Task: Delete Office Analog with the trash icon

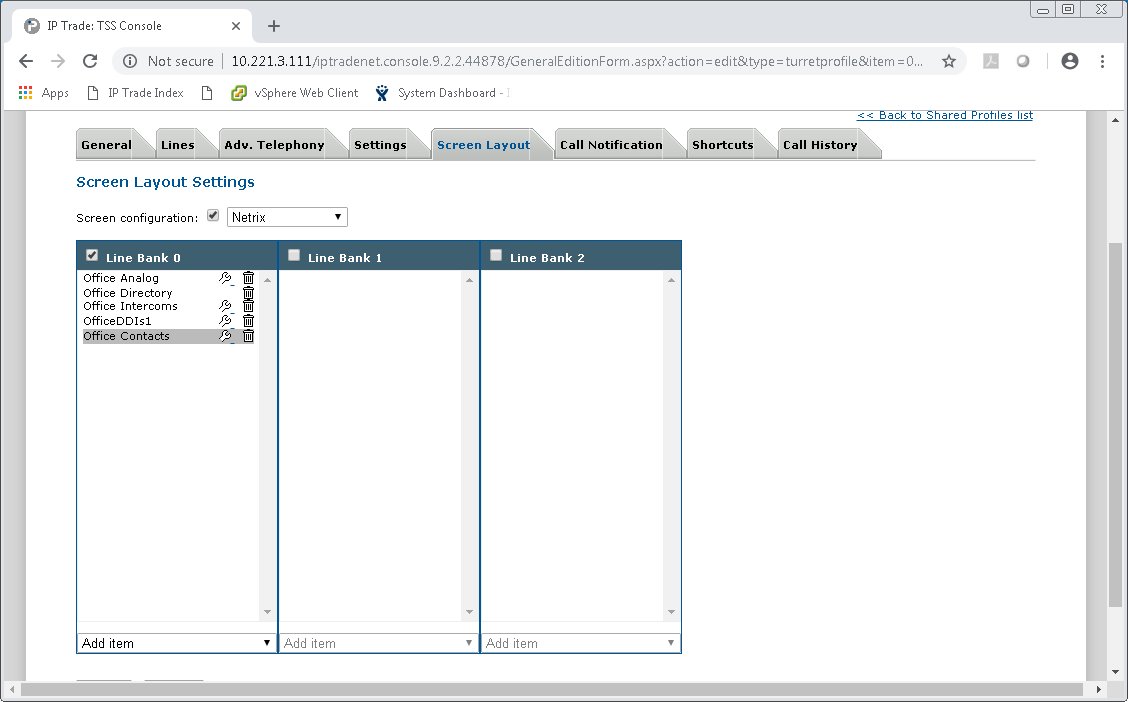Action: pyautogui.click(x=248, y=278)
